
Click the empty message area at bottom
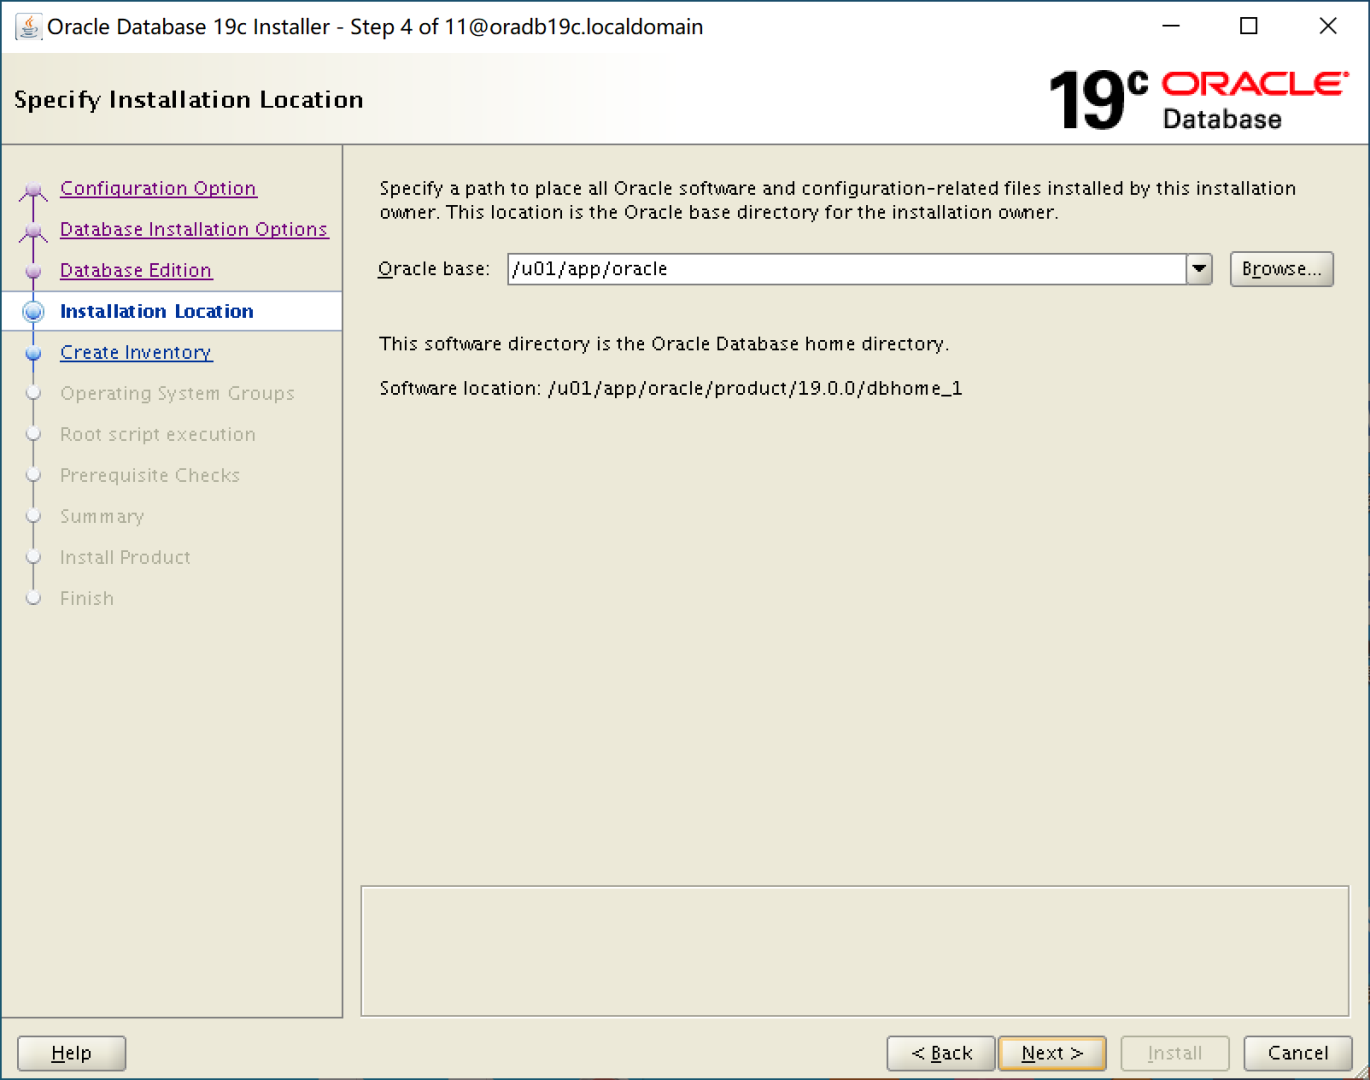coord(855,951)
